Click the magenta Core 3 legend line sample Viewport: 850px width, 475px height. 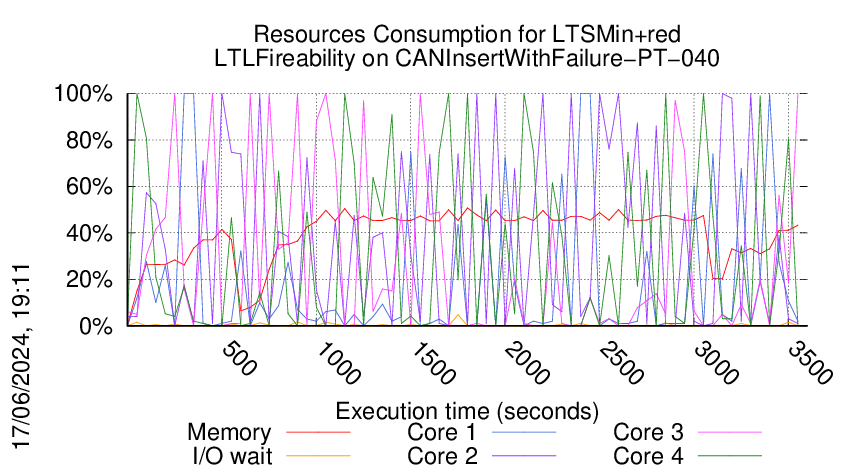[730, 433]
